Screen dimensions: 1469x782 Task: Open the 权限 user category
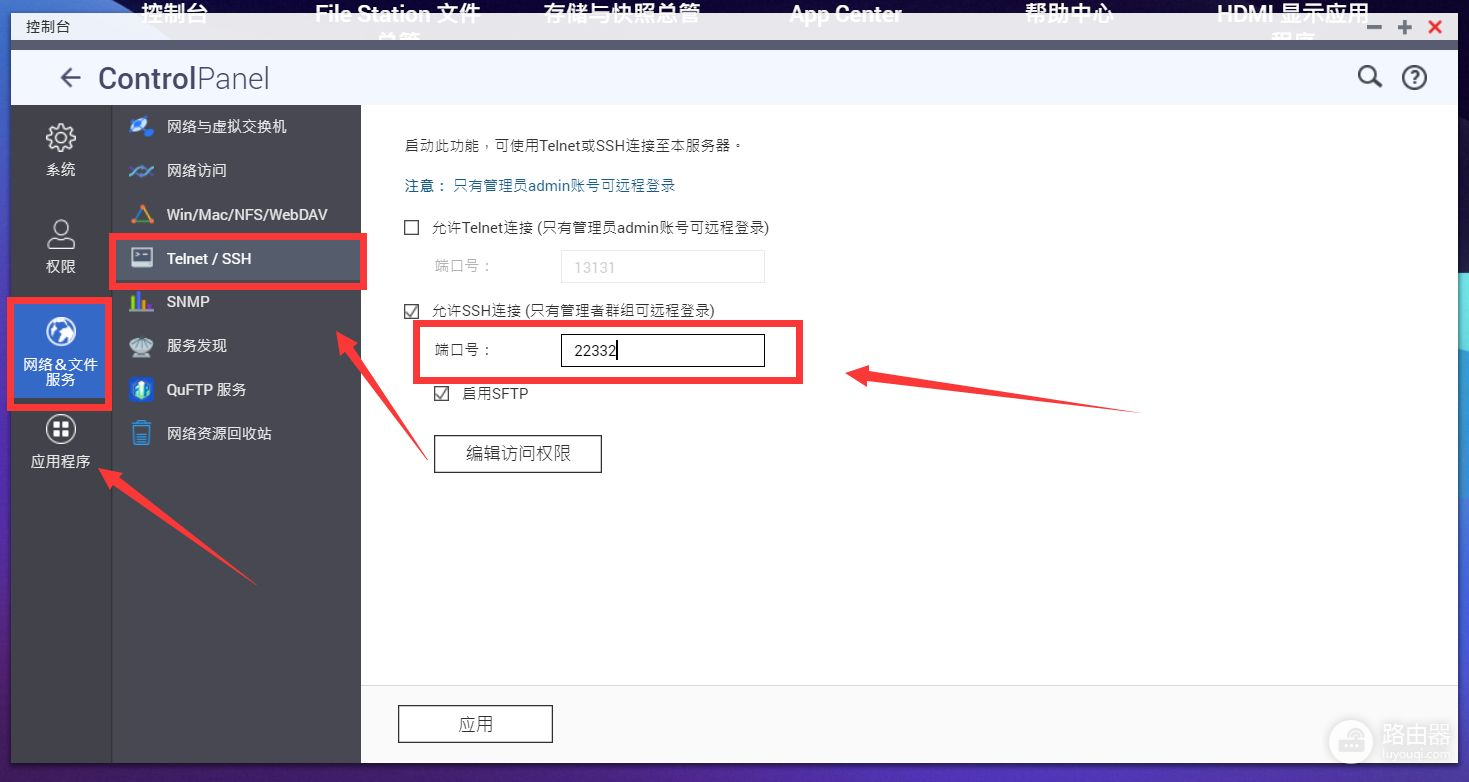click(x=61, y=247)
